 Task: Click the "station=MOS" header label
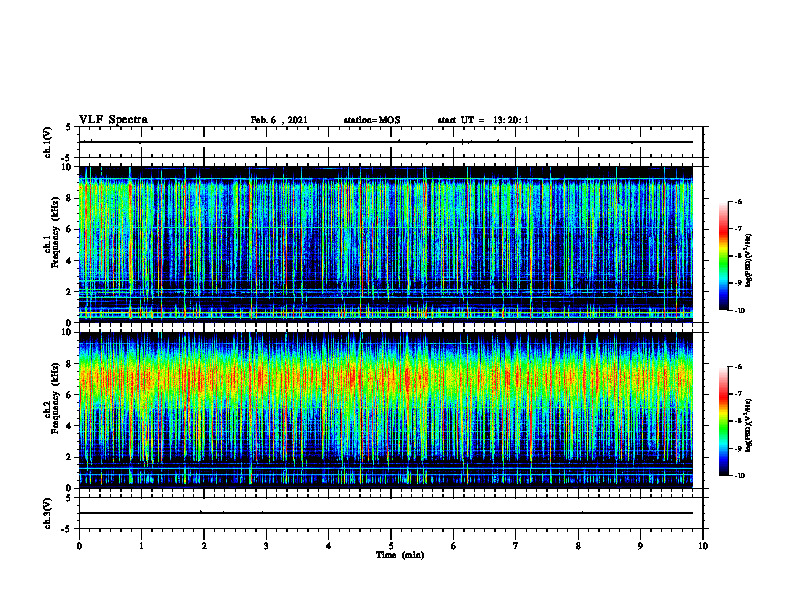pos(372,120)
